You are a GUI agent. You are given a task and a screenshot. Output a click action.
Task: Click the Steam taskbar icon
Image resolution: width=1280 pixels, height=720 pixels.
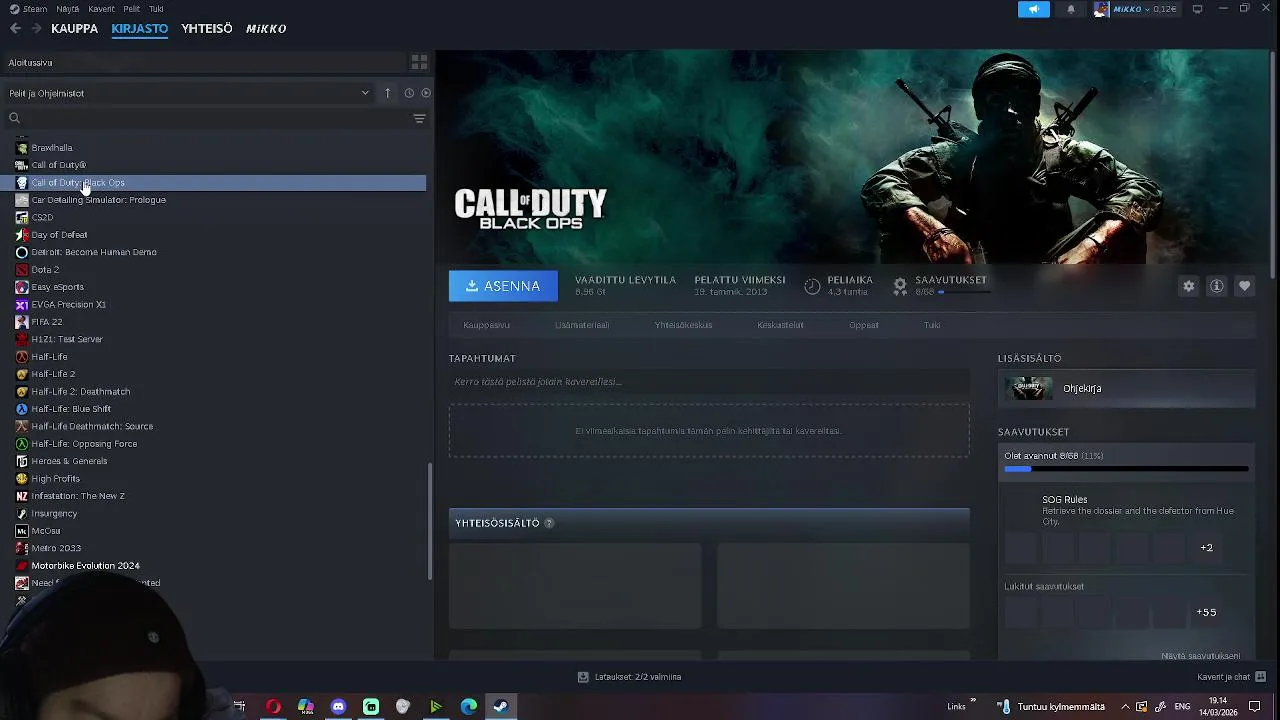tap(501, 706)
